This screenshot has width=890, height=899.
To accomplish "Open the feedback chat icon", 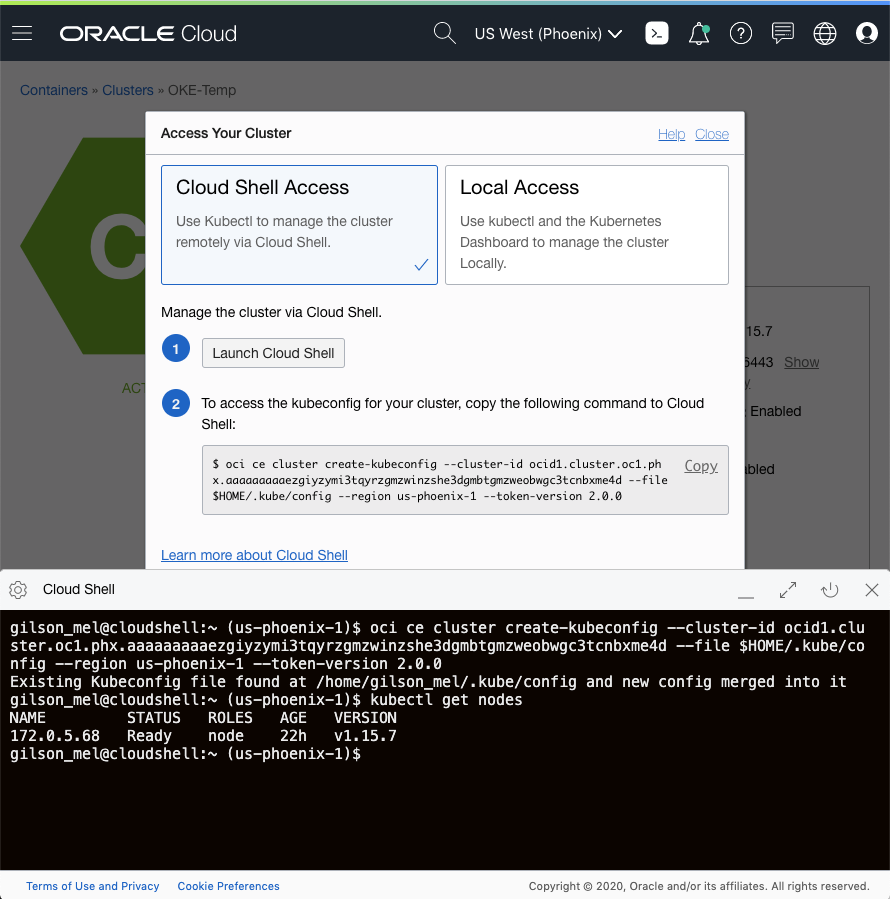I will pyautogui.click(x=782, y=32).
